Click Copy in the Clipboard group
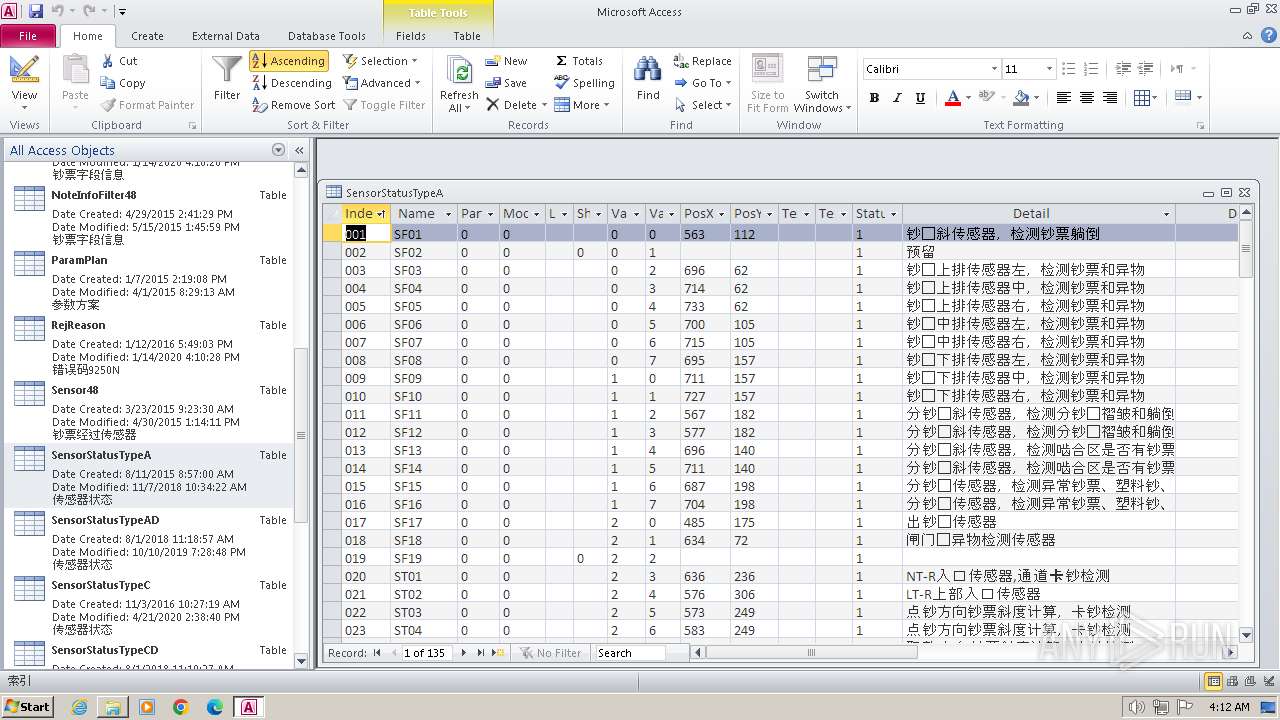Screen dimensions: 1280x720 [123, 83]
